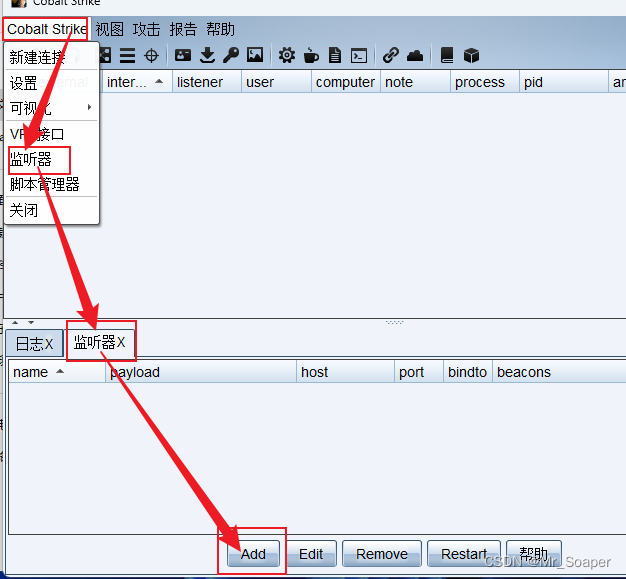Screen dimensions: 626x579
Task: Select 监听器 menu entry
Action: click(x=52, y=159)
